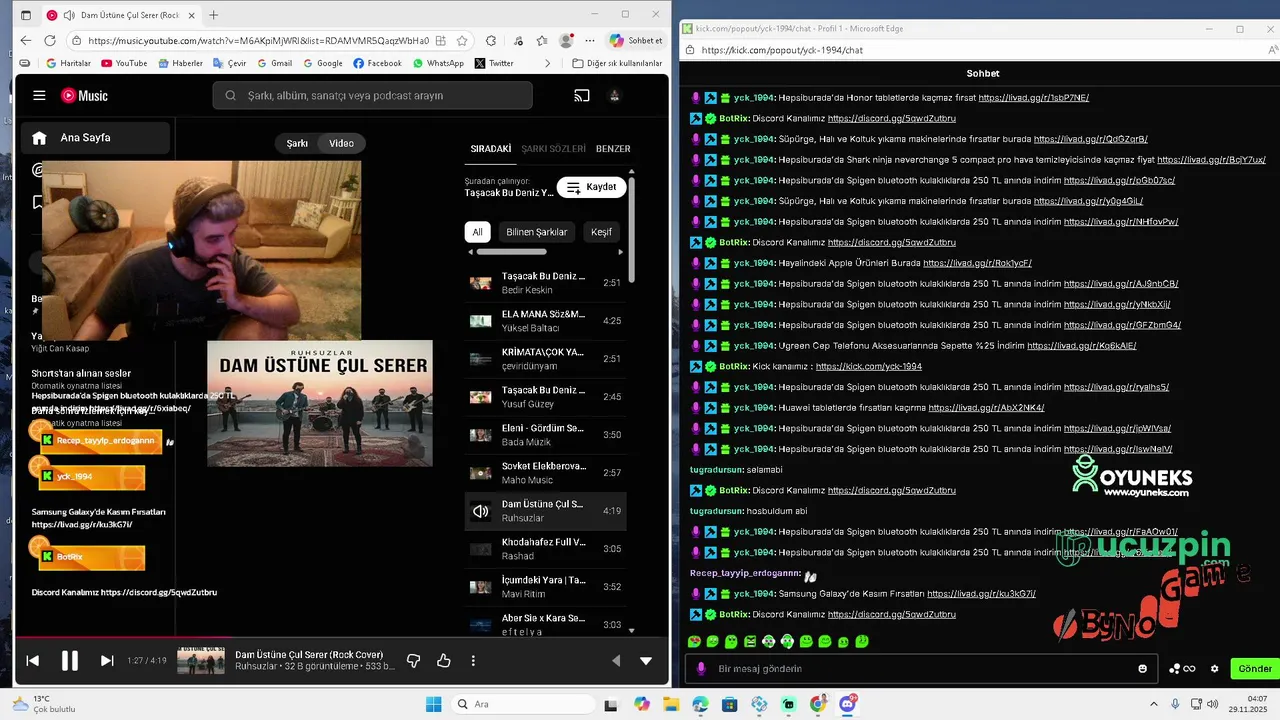The height and width of the screenshot is (720, 1280).
Task: Open the ŞARKI SÖZLERİ tab
Action: [553, 149]
